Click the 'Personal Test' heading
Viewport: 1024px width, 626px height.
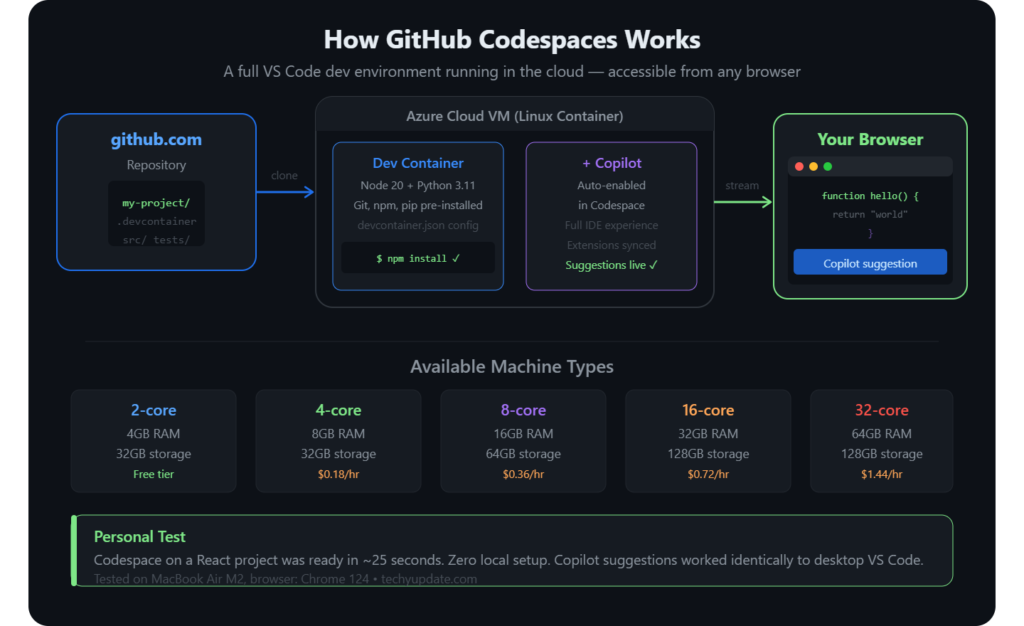[140, 537]
